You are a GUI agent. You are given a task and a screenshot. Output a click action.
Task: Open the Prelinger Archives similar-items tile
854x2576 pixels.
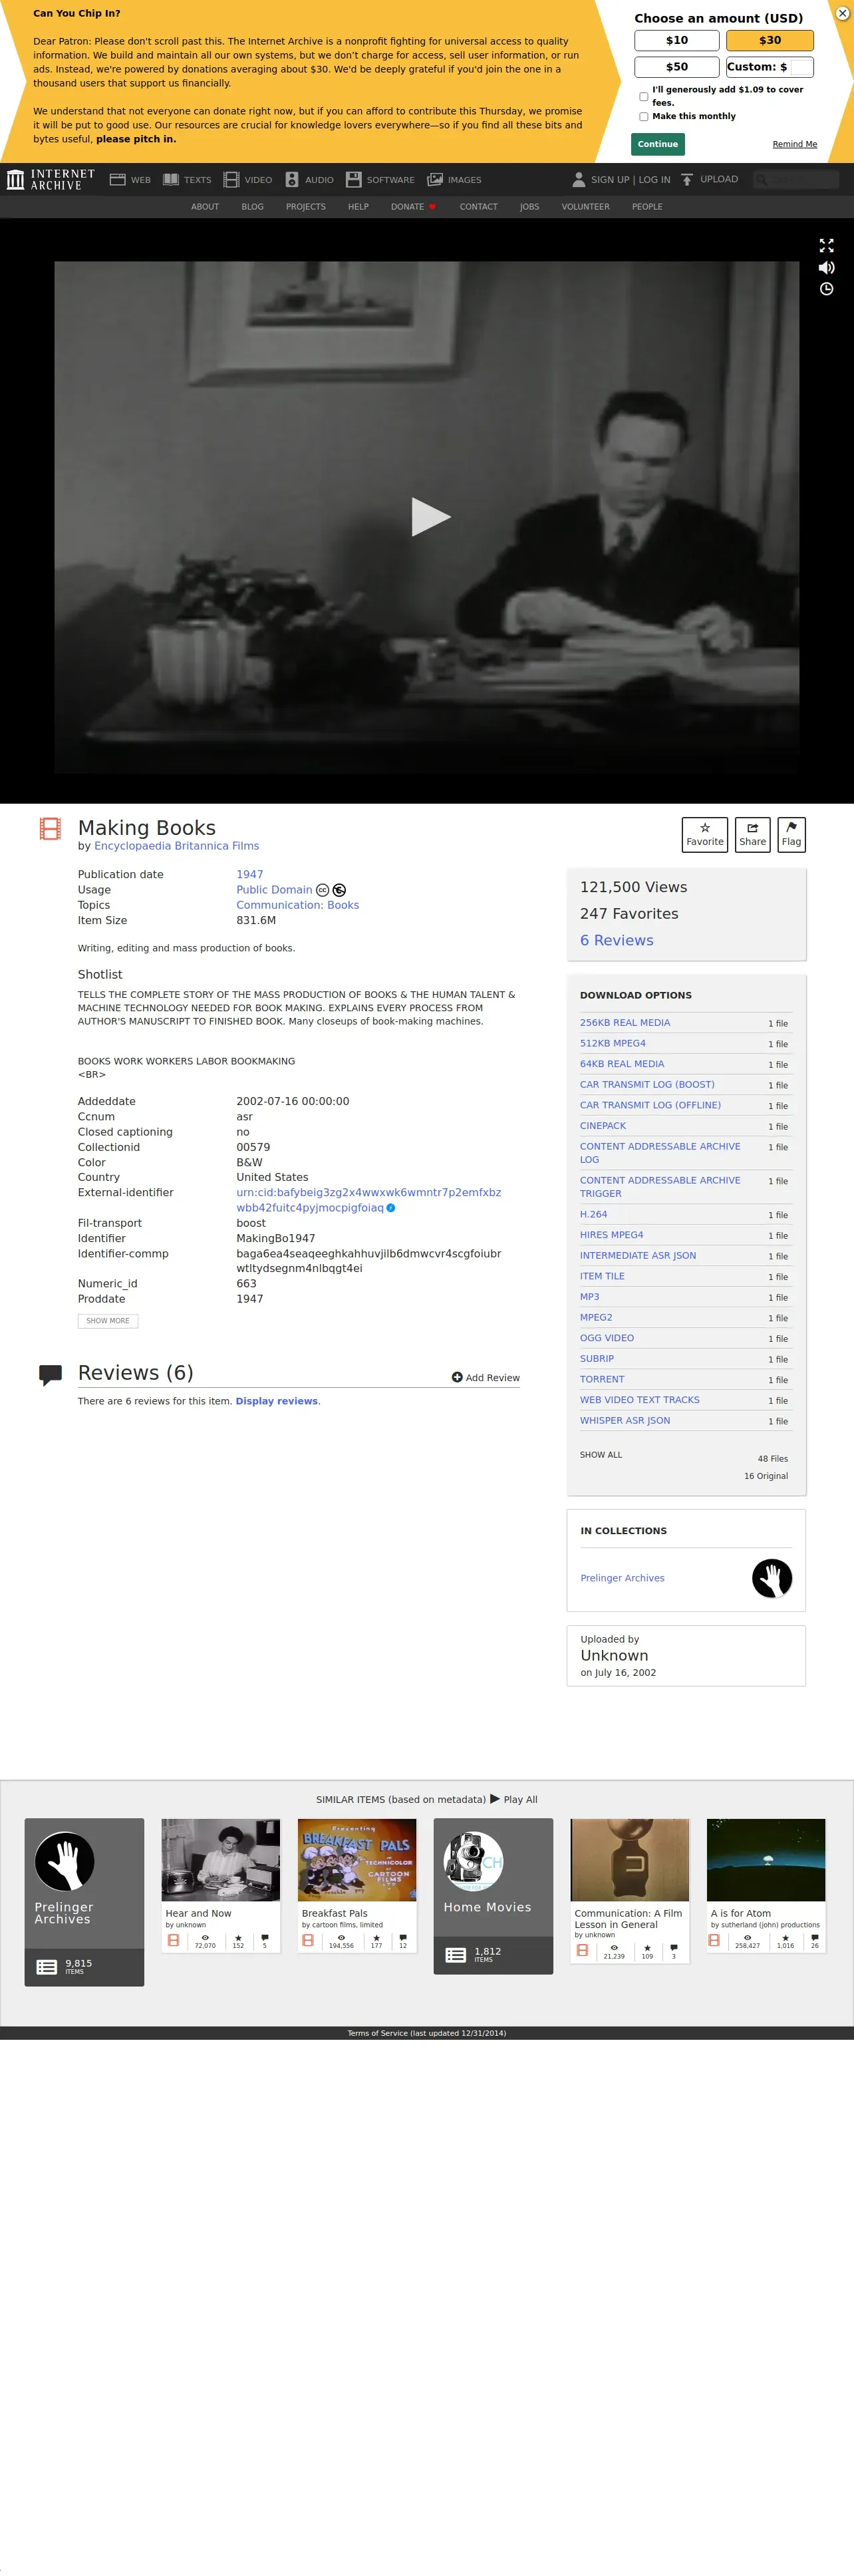pyautogui.click(x=84, y=1902)
